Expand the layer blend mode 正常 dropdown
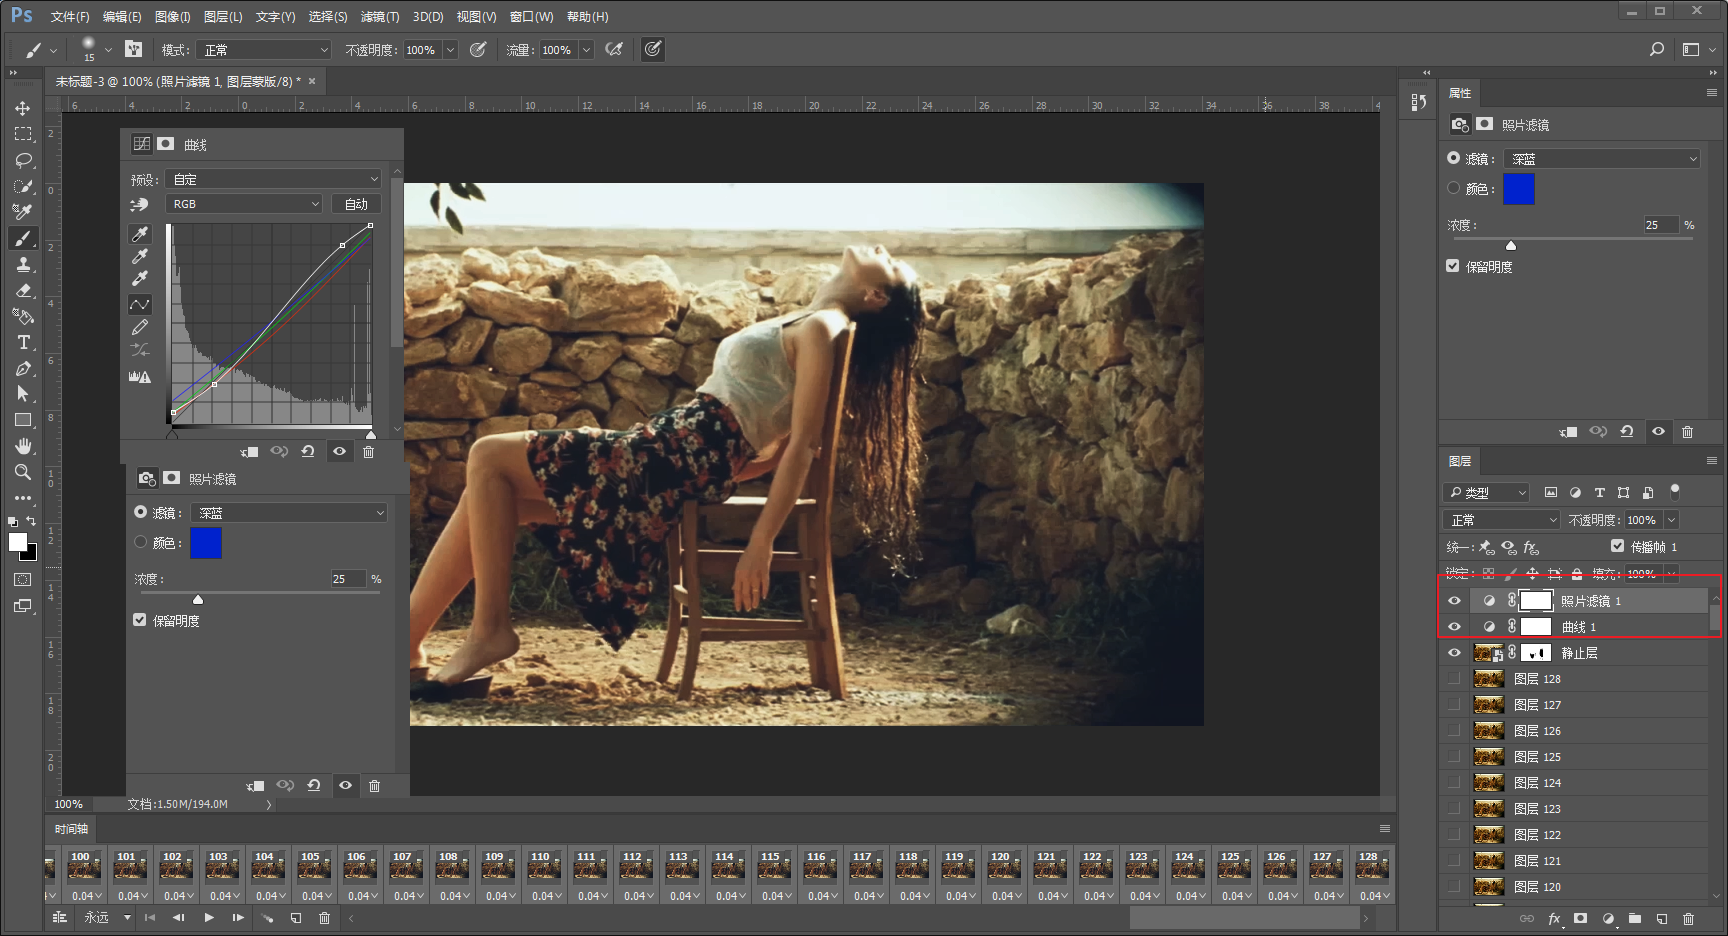Image resolution: width=1728 pixels, height=936 pixels. coord(1501,520)
